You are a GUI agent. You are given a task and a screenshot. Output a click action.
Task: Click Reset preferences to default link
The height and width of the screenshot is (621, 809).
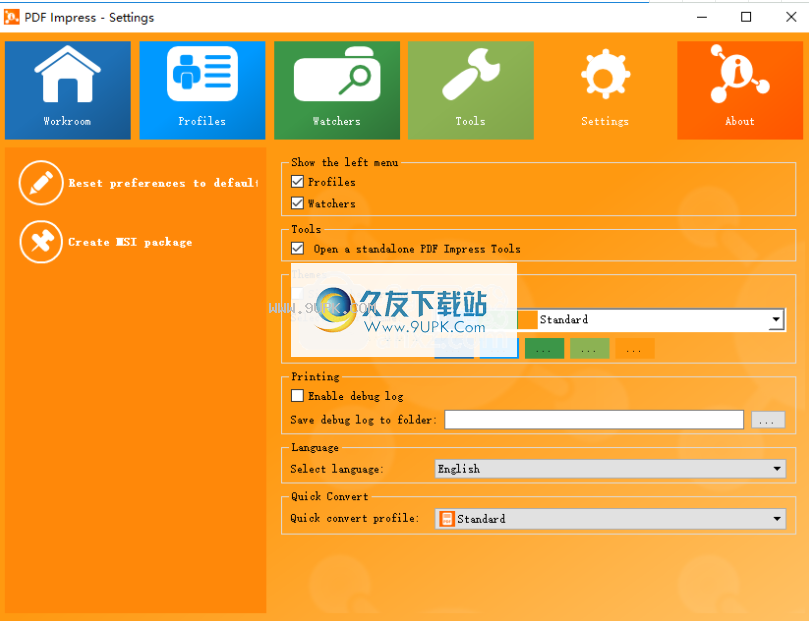(x=163, y=183)
